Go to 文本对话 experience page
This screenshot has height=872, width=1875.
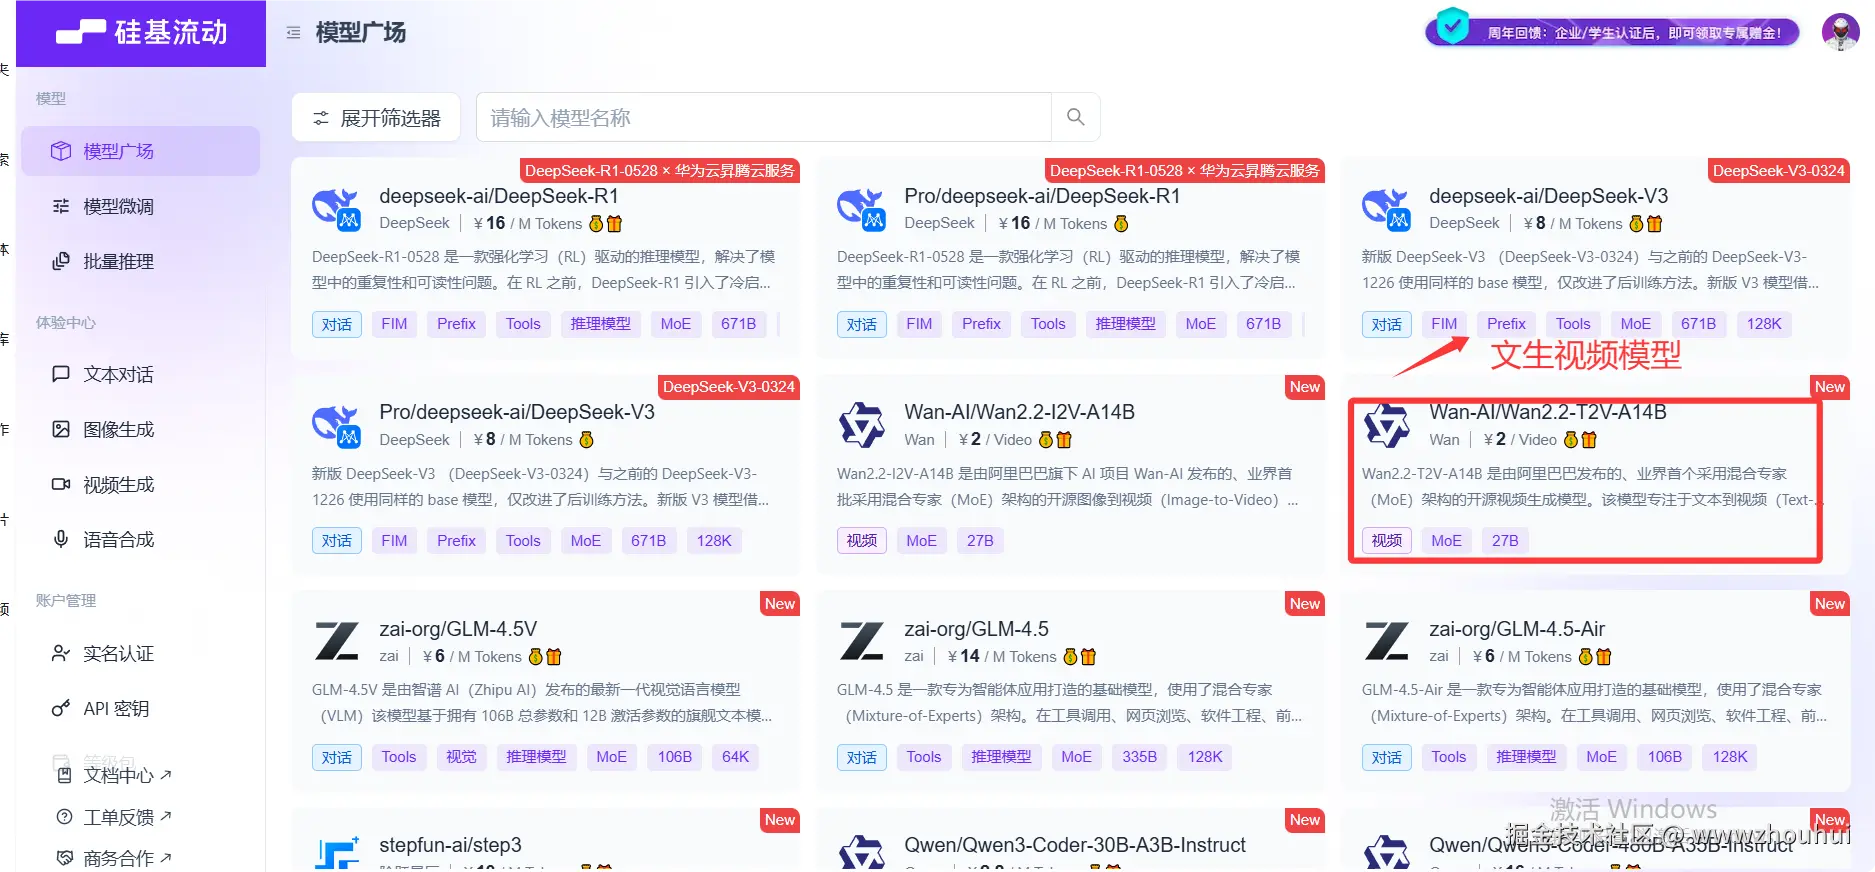[140, 374]
